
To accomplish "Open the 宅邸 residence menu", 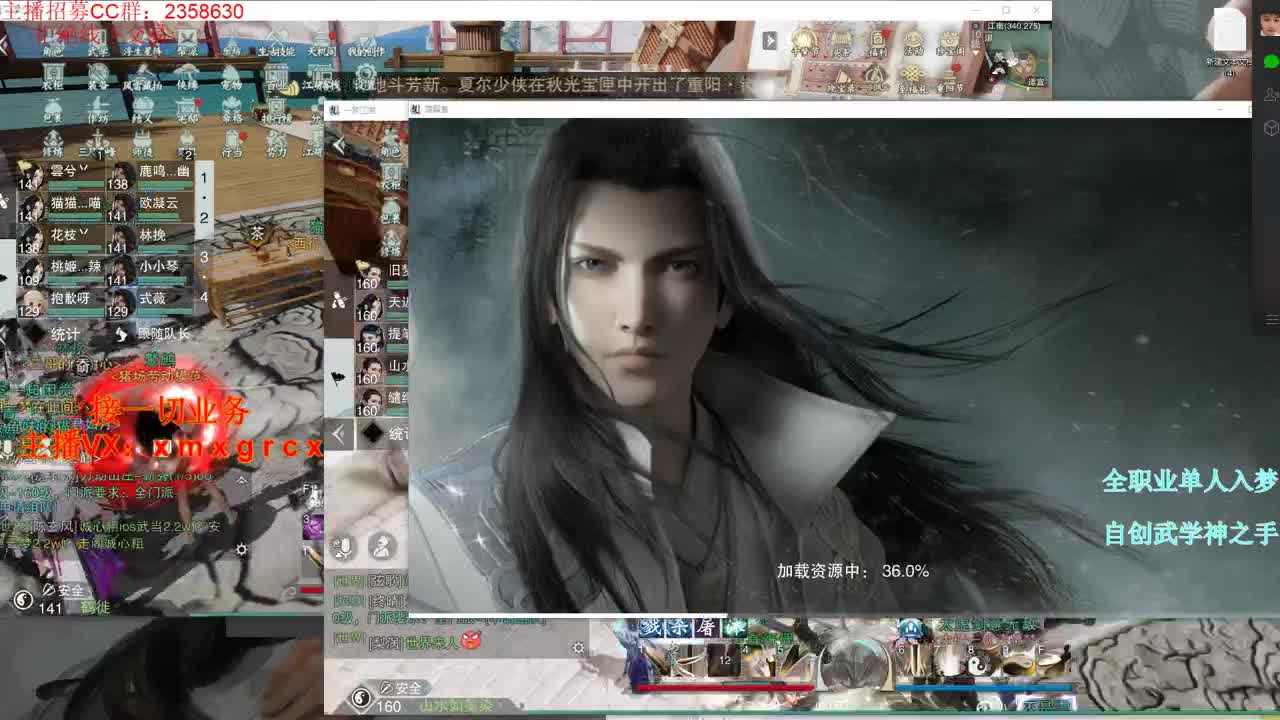I will (187, 109).
